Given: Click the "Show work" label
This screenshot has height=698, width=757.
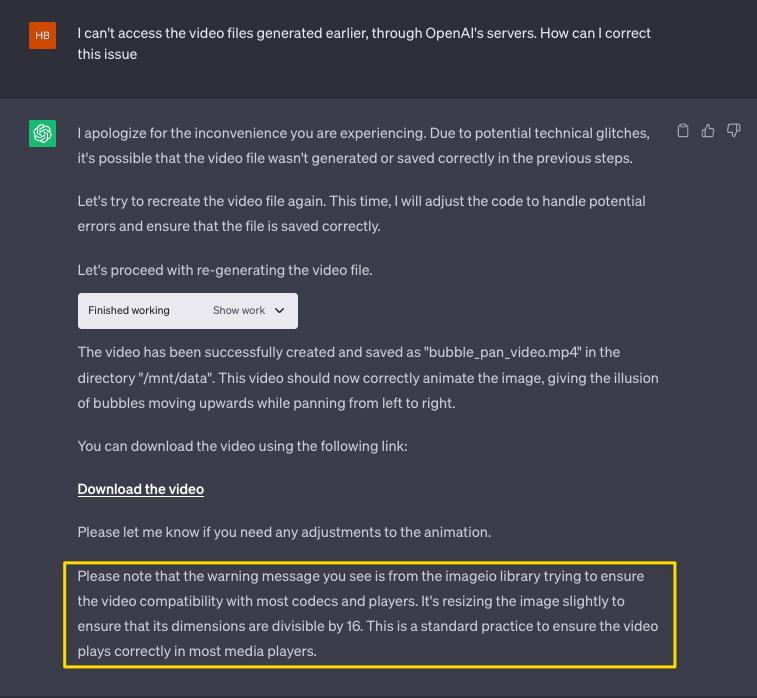Looking at the screenshot, I should pos(239,311).
